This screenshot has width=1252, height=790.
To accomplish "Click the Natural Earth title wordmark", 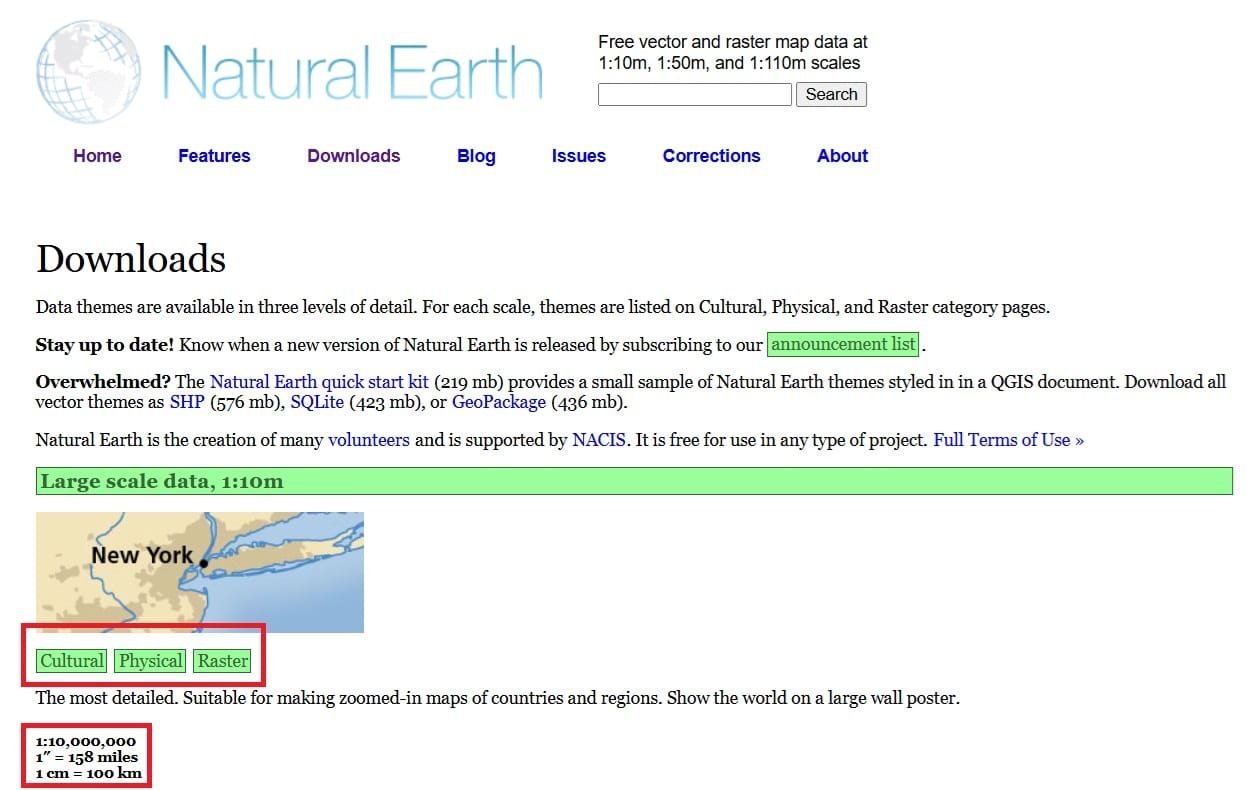I will (x=351, y=72).
